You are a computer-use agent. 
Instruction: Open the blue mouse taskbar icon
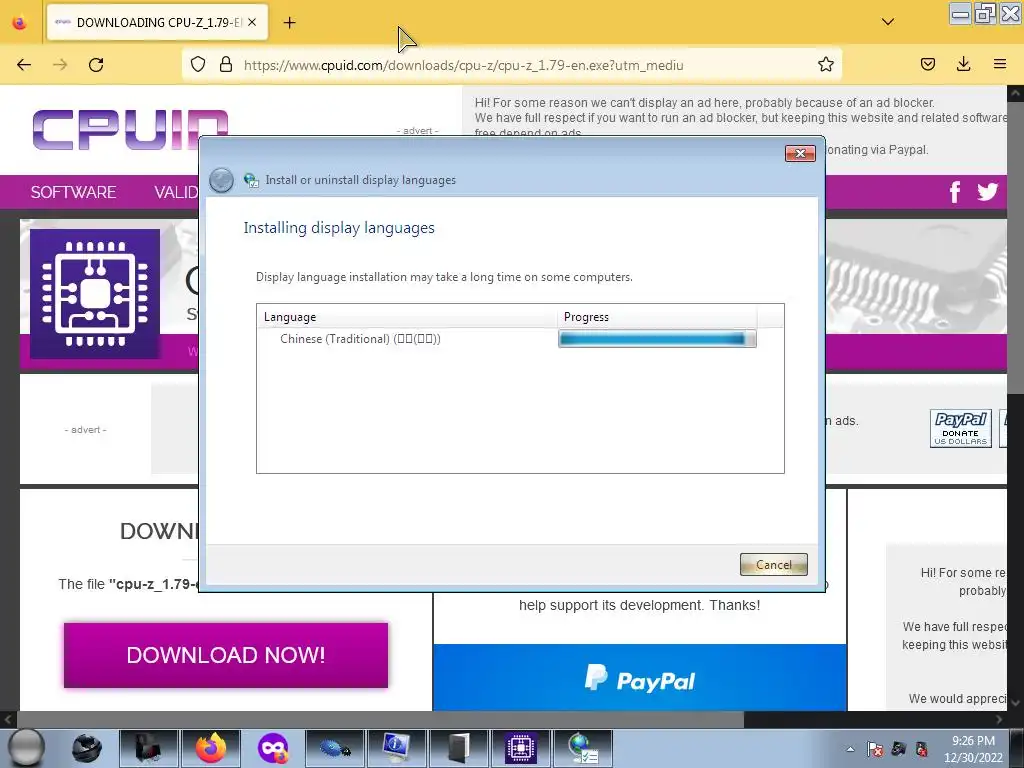334,748
